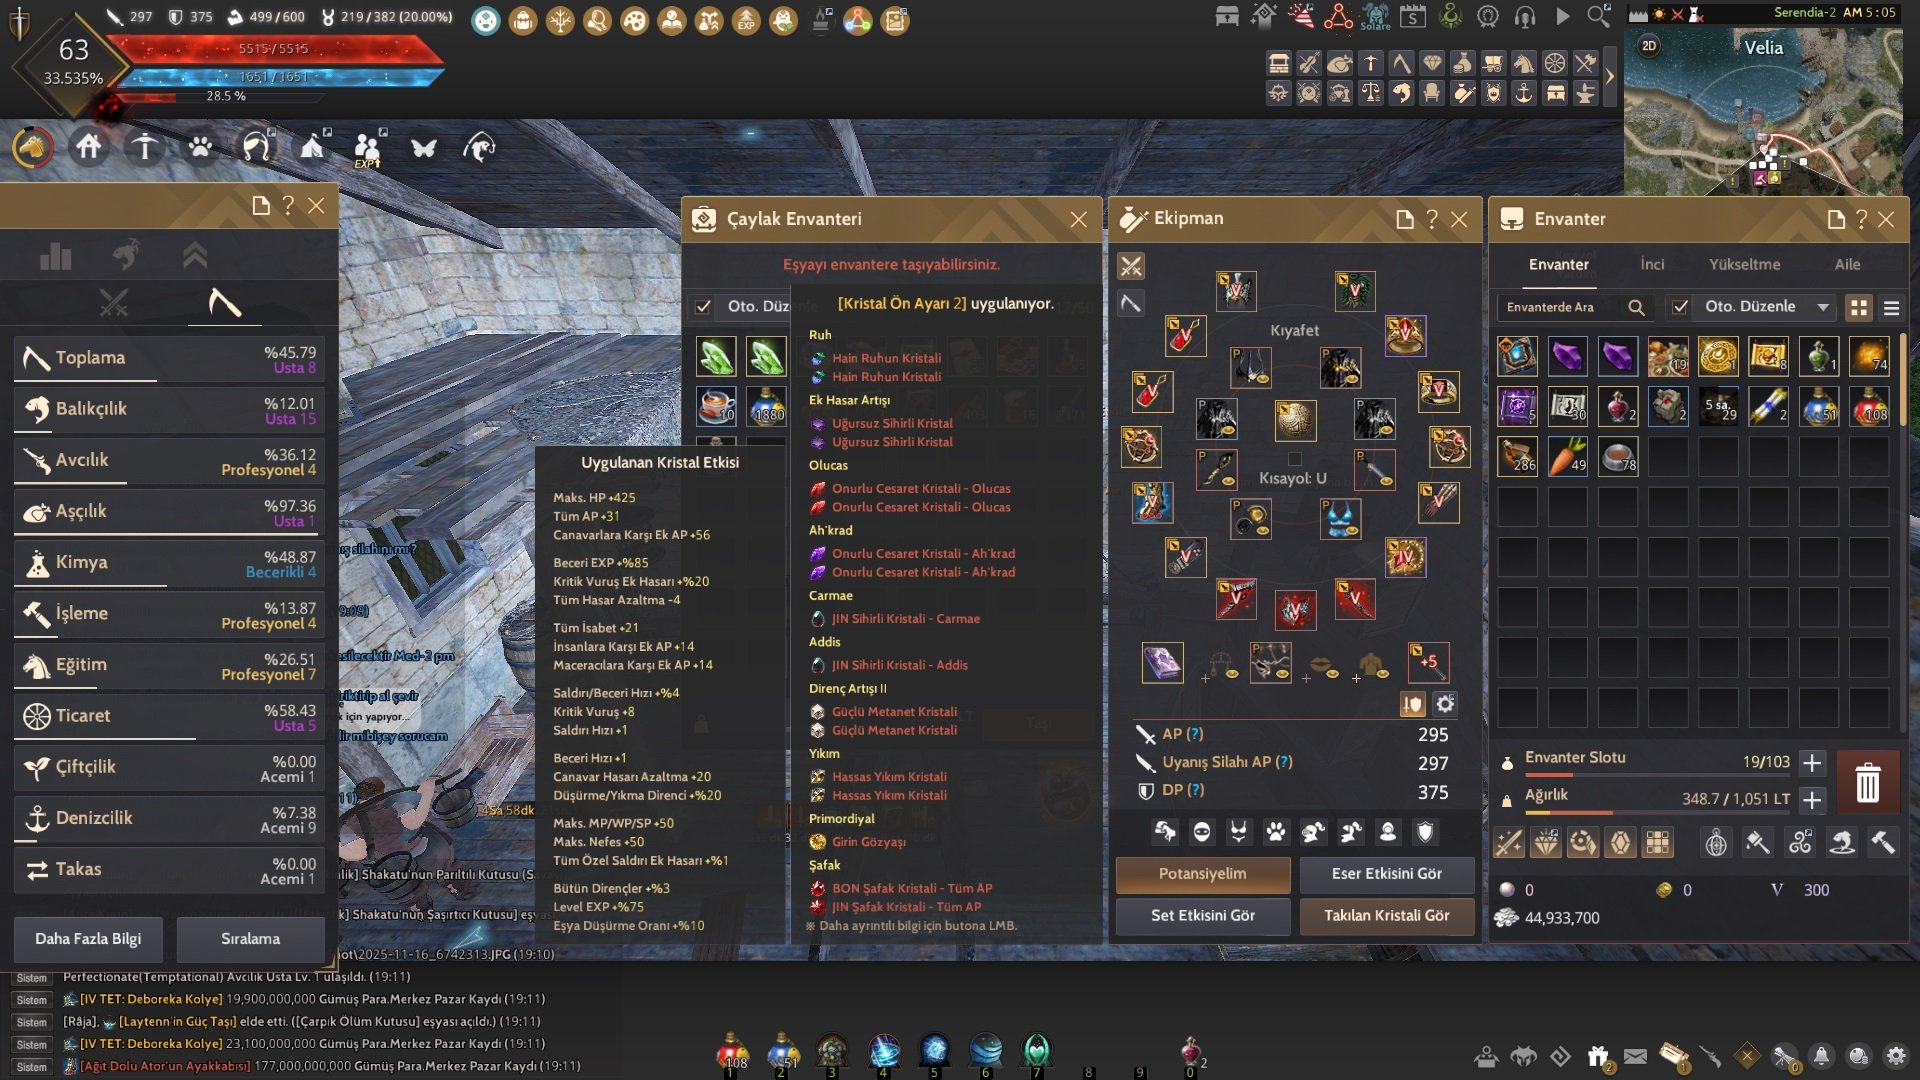Click the trash can delete item icon
Screen dimensions: 1920x1080
click(x=1867, y=782)
